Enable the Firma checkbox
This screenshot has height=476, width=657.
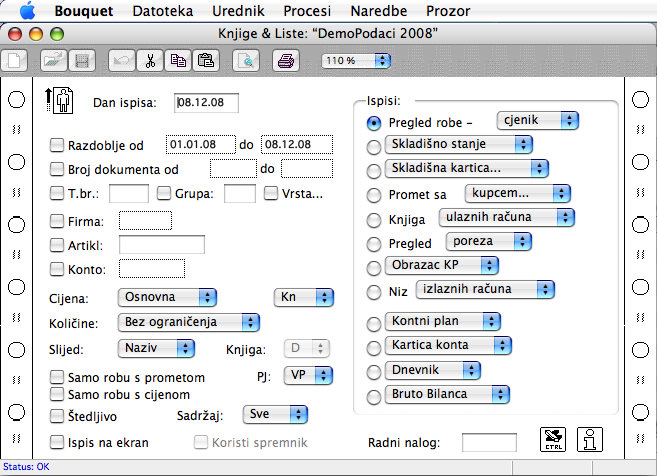tap(57, 221)
